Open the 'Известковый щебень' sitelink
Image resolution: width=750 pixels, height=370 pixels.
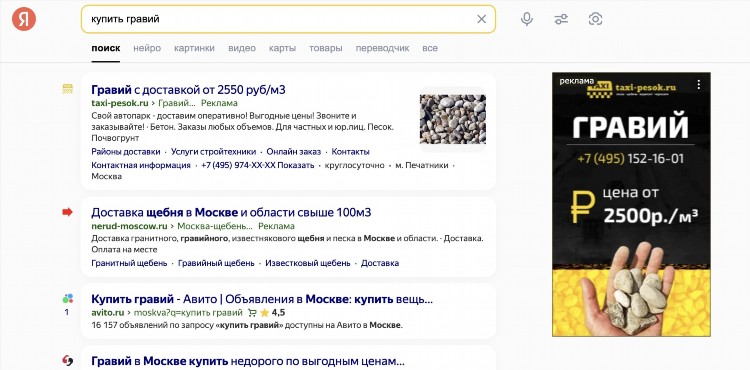pos(308,263)
